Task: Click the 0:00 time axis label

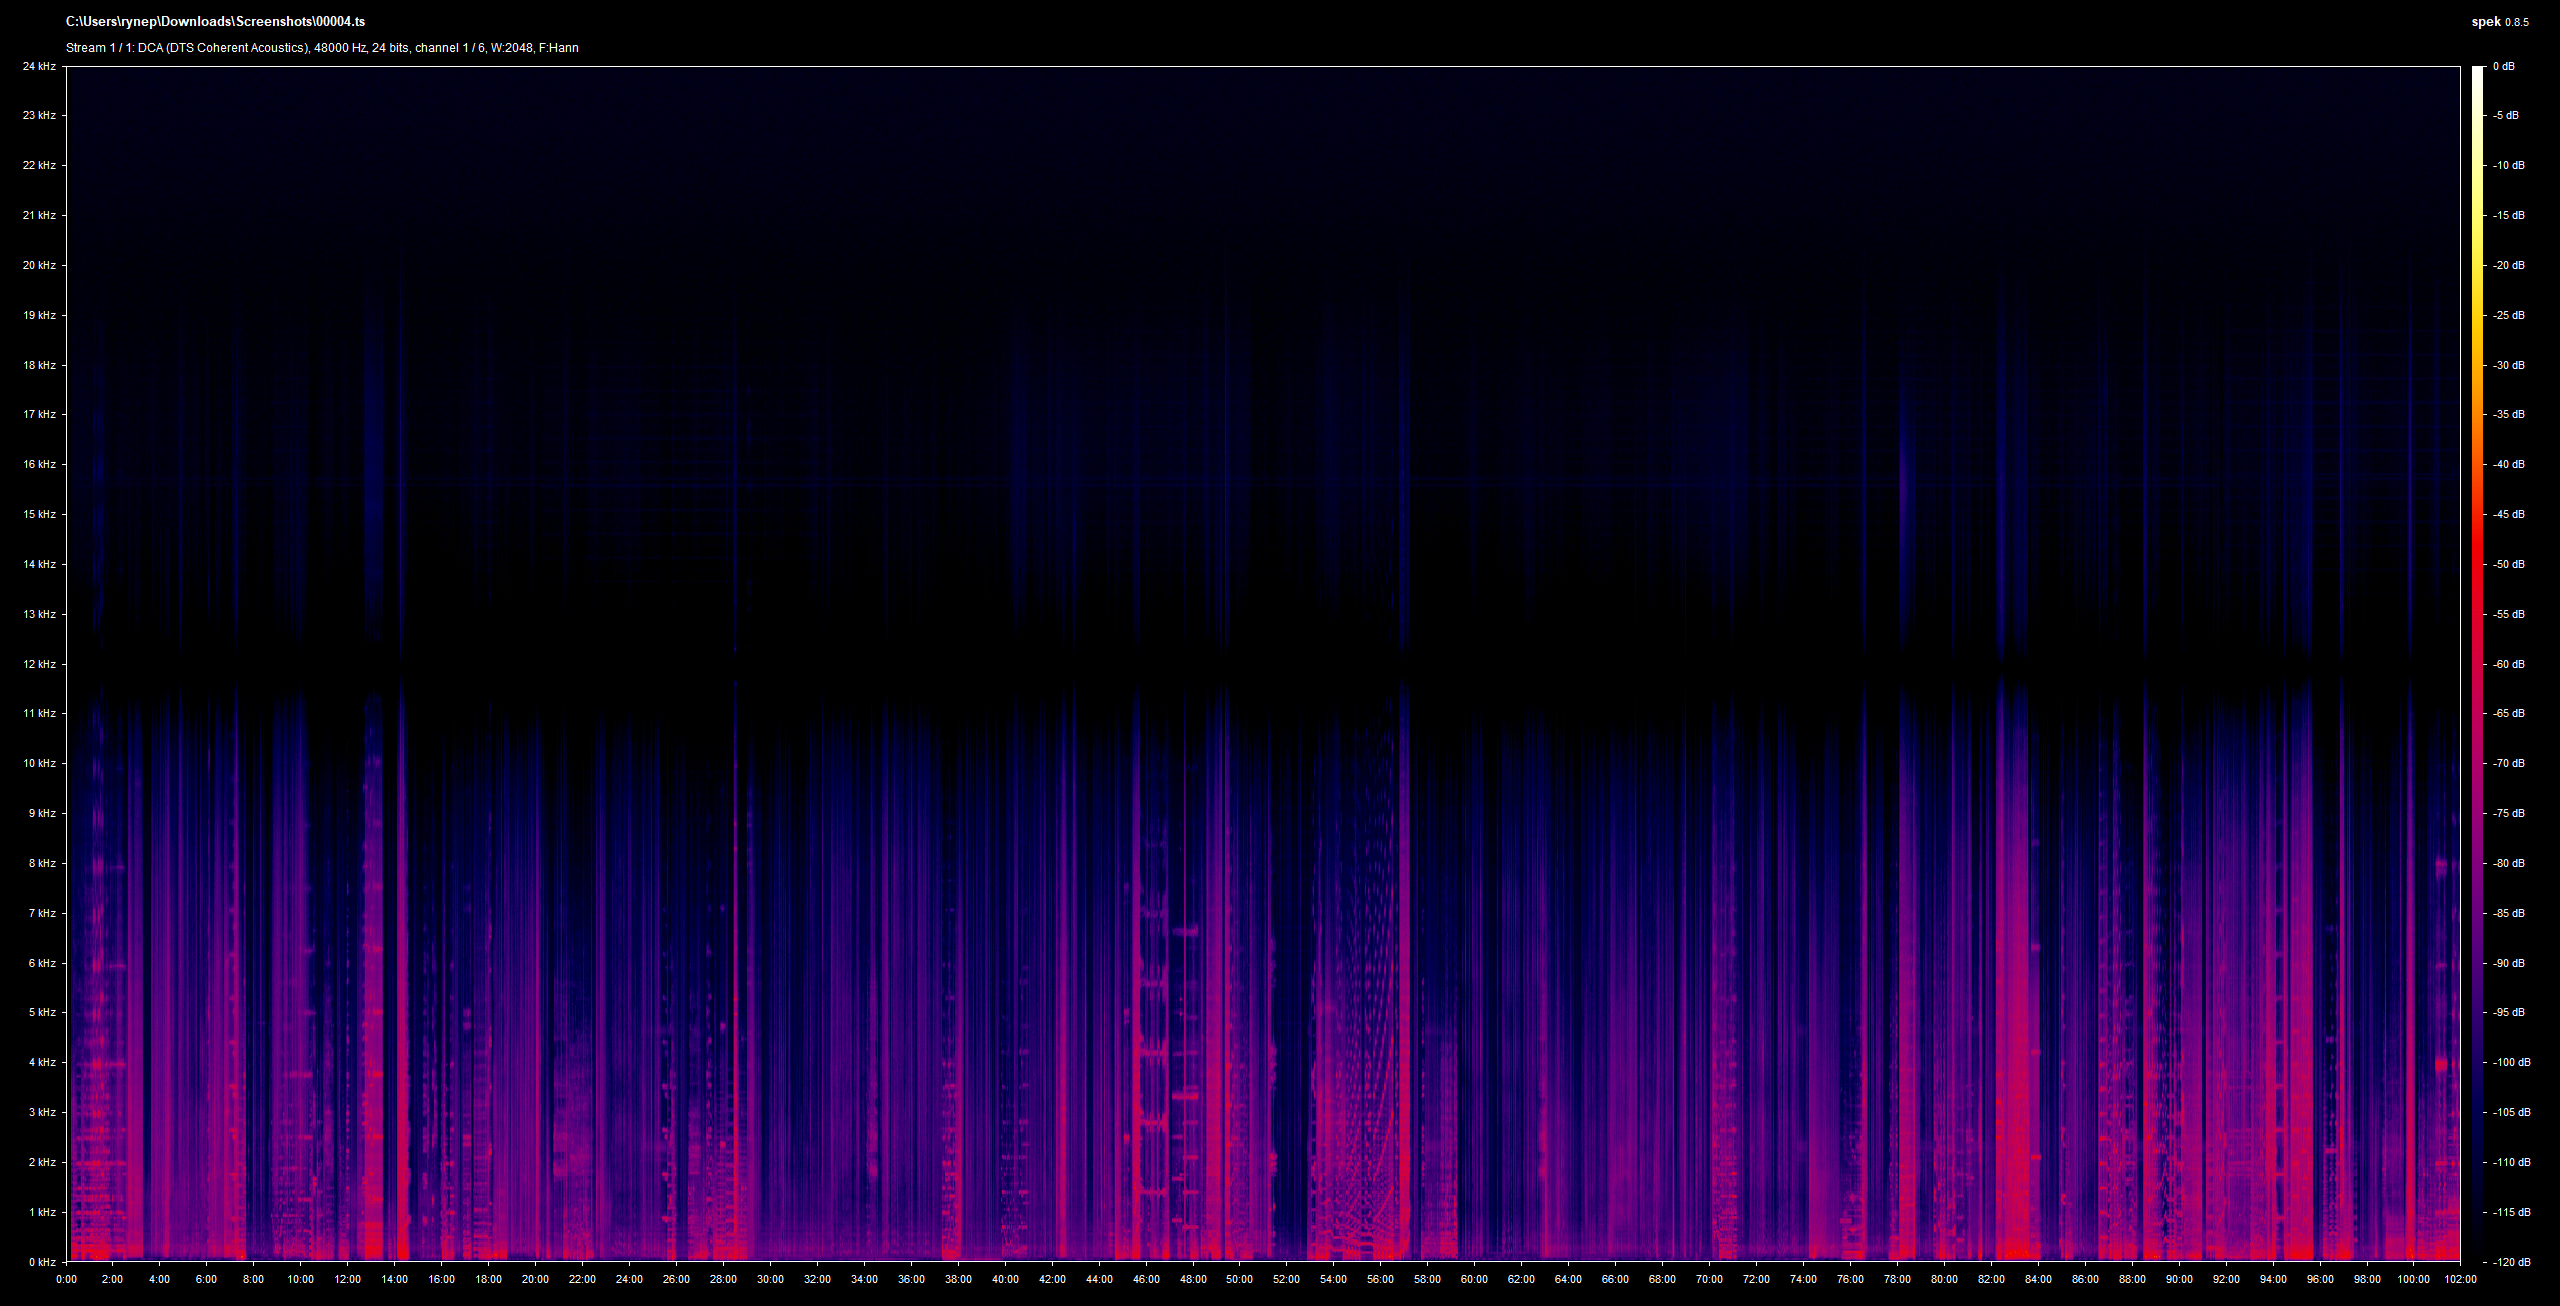Action: pos(66,1279)
